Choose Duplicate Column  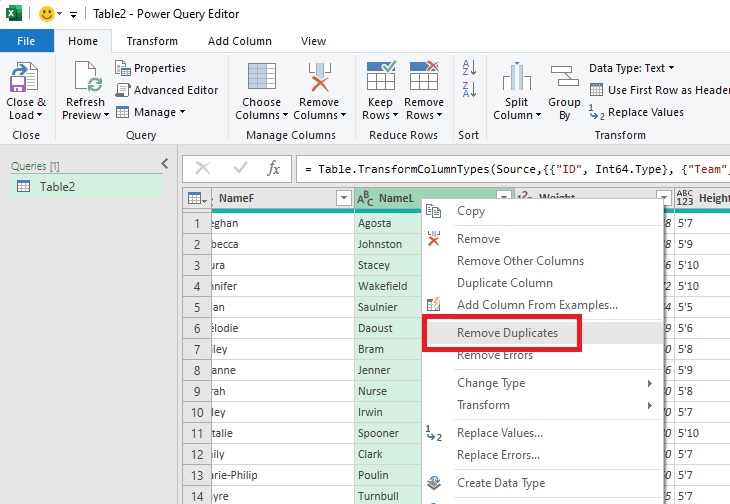[543, 283]
